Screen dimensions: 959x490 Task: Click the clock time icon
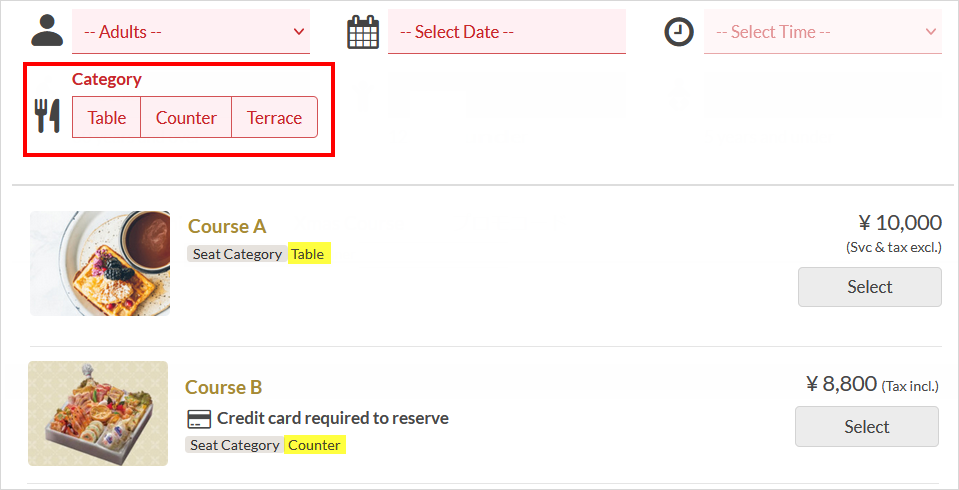point(679,32)
